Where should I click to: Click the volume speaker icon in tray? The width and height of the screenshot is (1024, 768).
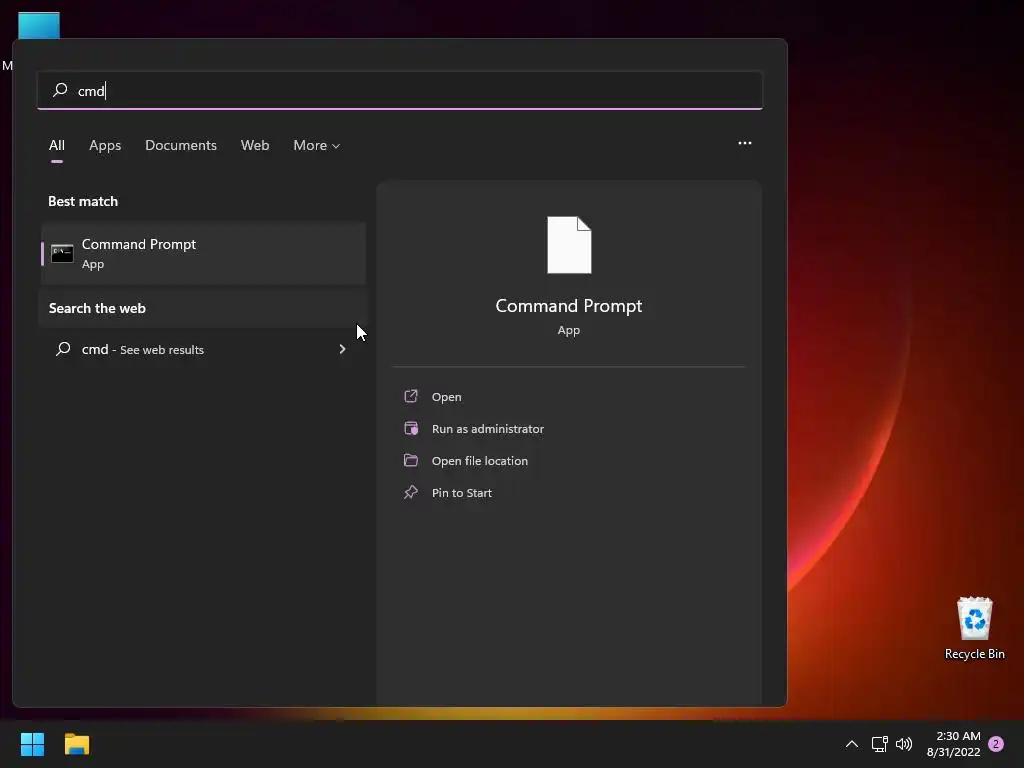click(904, 744)
